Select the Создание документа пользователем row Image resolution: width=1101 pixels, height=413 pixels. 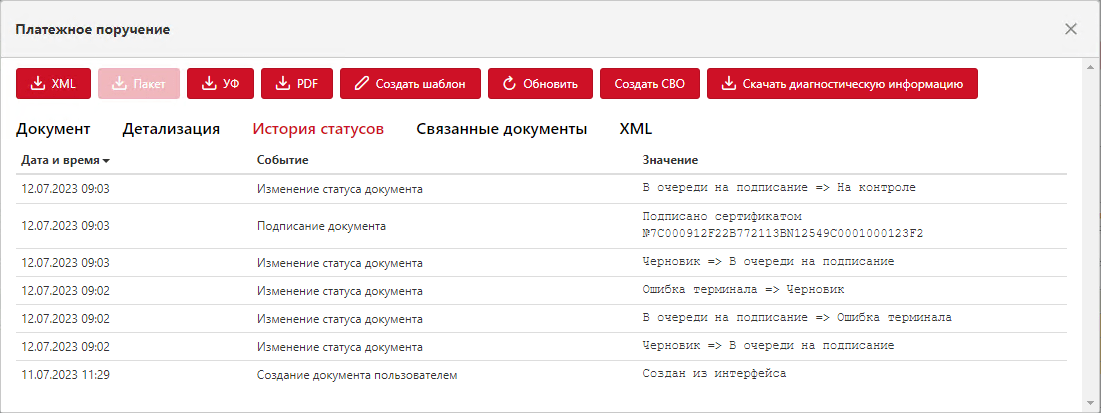[x=541, y=375]
